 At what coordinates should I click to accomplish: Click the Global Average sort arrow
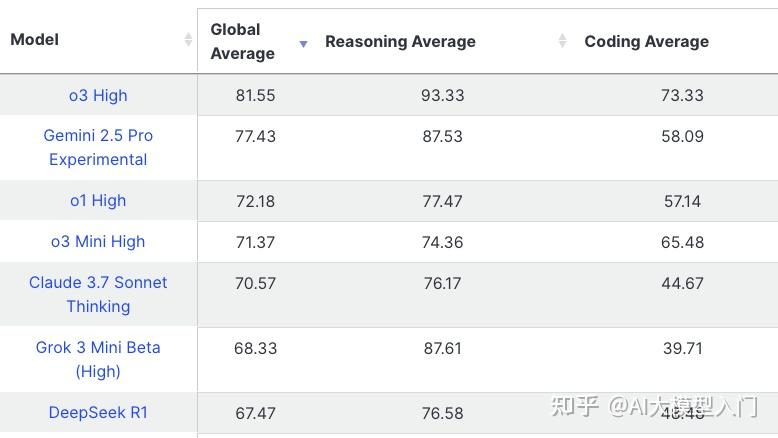303,43
